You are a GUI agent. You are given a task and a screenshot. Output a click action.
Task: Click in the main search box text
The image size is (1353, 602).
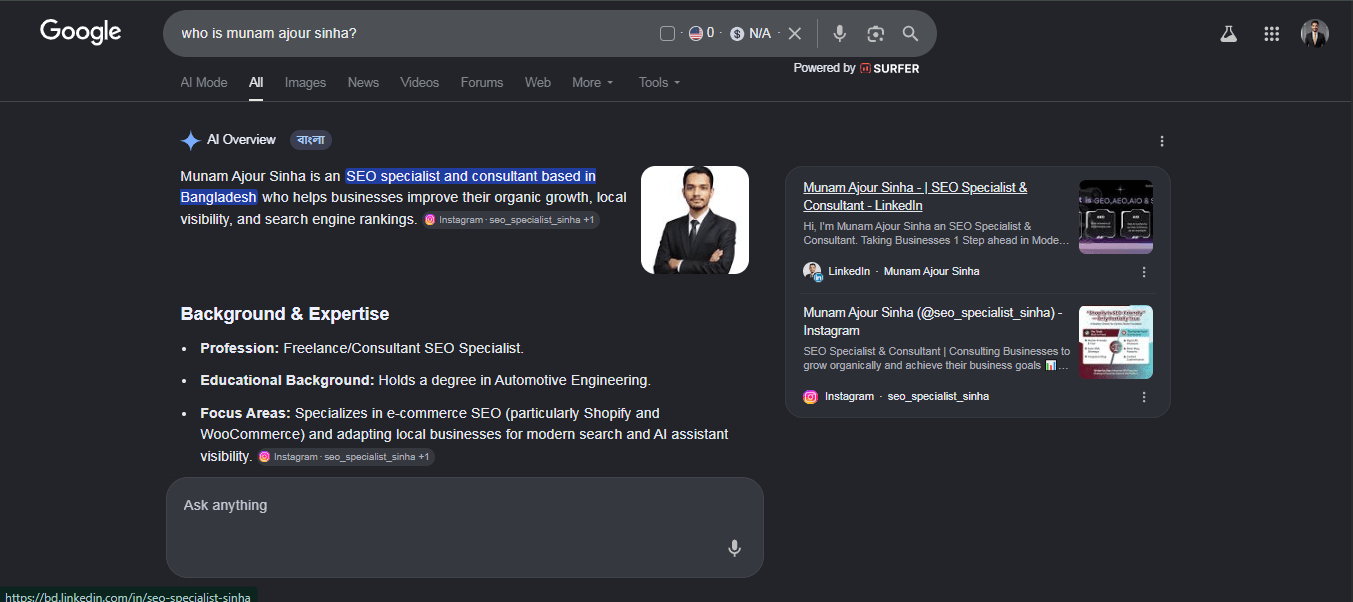269,33
